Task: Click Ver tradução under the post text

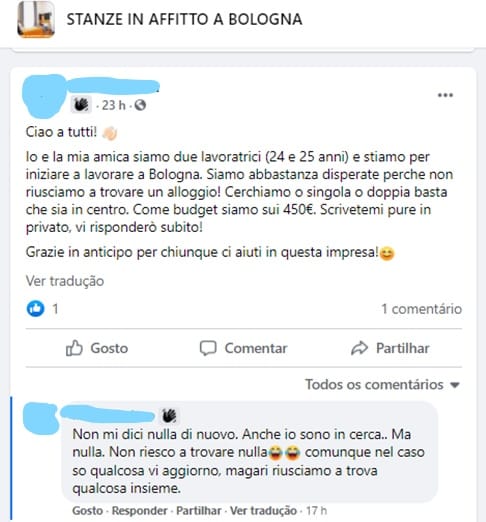Action: (65, 281)
